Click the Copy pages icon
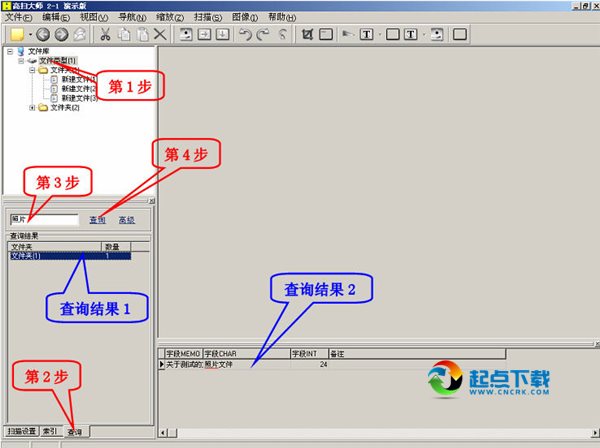Screen dimensions: 600x448 pos(124,34)
